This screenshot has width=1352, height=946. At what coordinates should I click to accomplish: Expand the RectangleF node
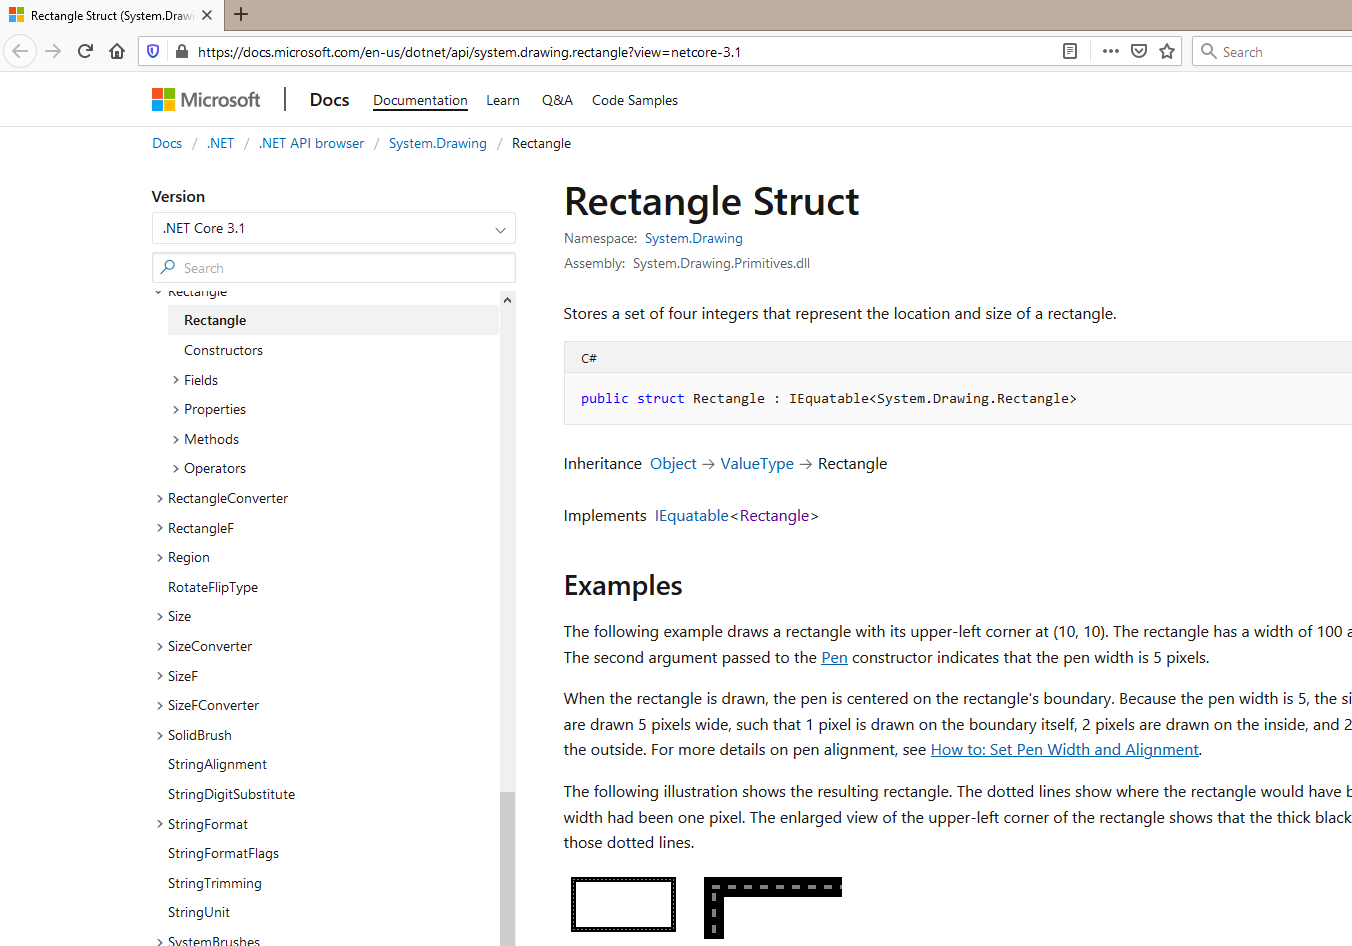coord(160,528)
